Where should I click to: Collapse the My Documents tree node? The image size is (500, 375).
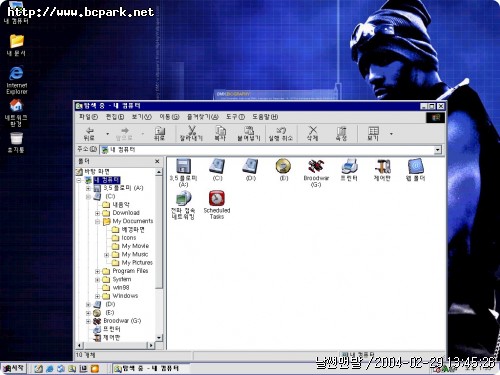[97, 221]
